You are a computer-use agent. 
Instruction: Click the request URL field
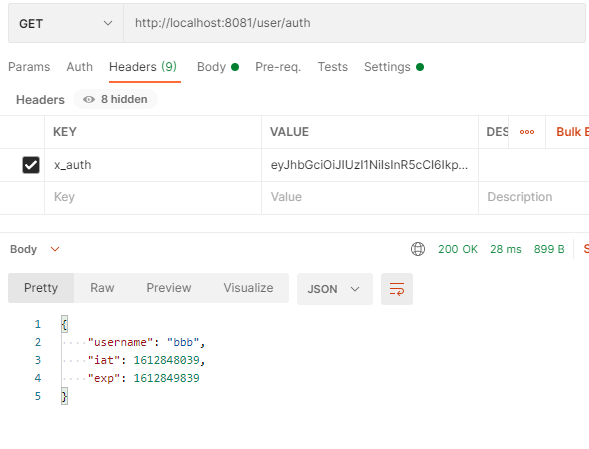click(354, 23)
